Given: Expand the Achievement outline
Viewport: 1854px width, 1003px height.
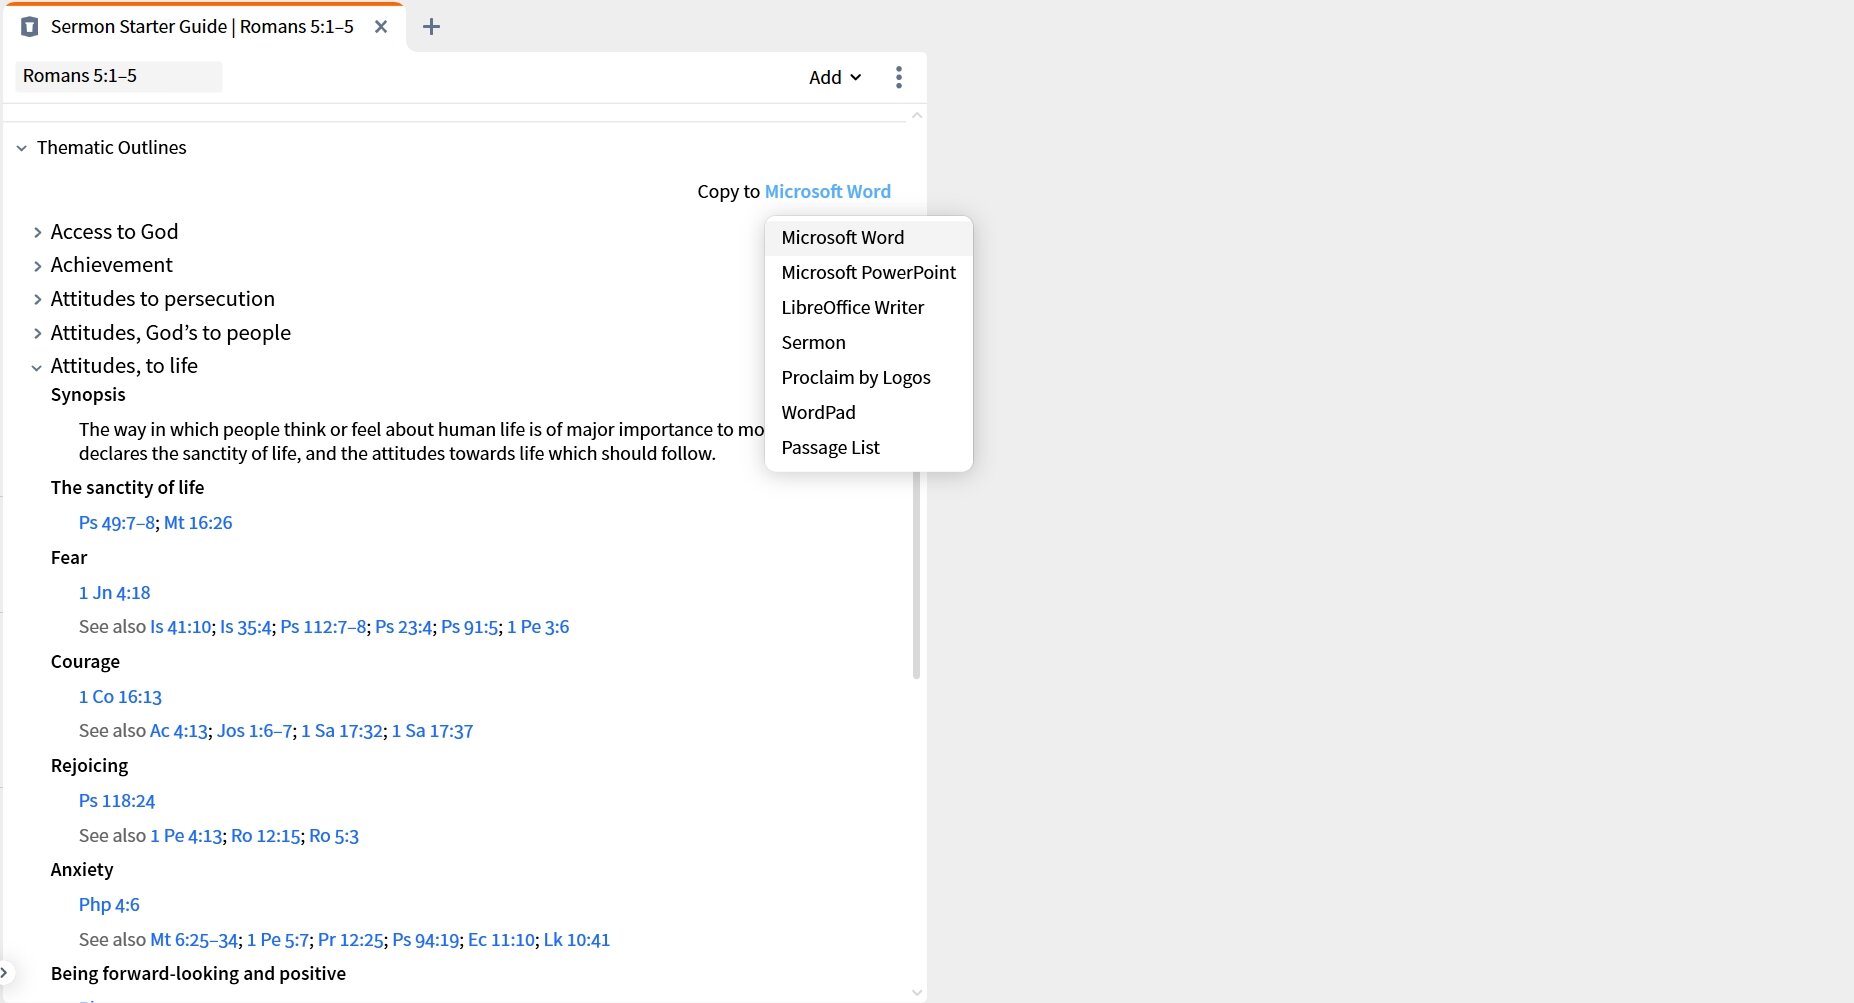Looking at the screenshot, I should pos(37,266).
